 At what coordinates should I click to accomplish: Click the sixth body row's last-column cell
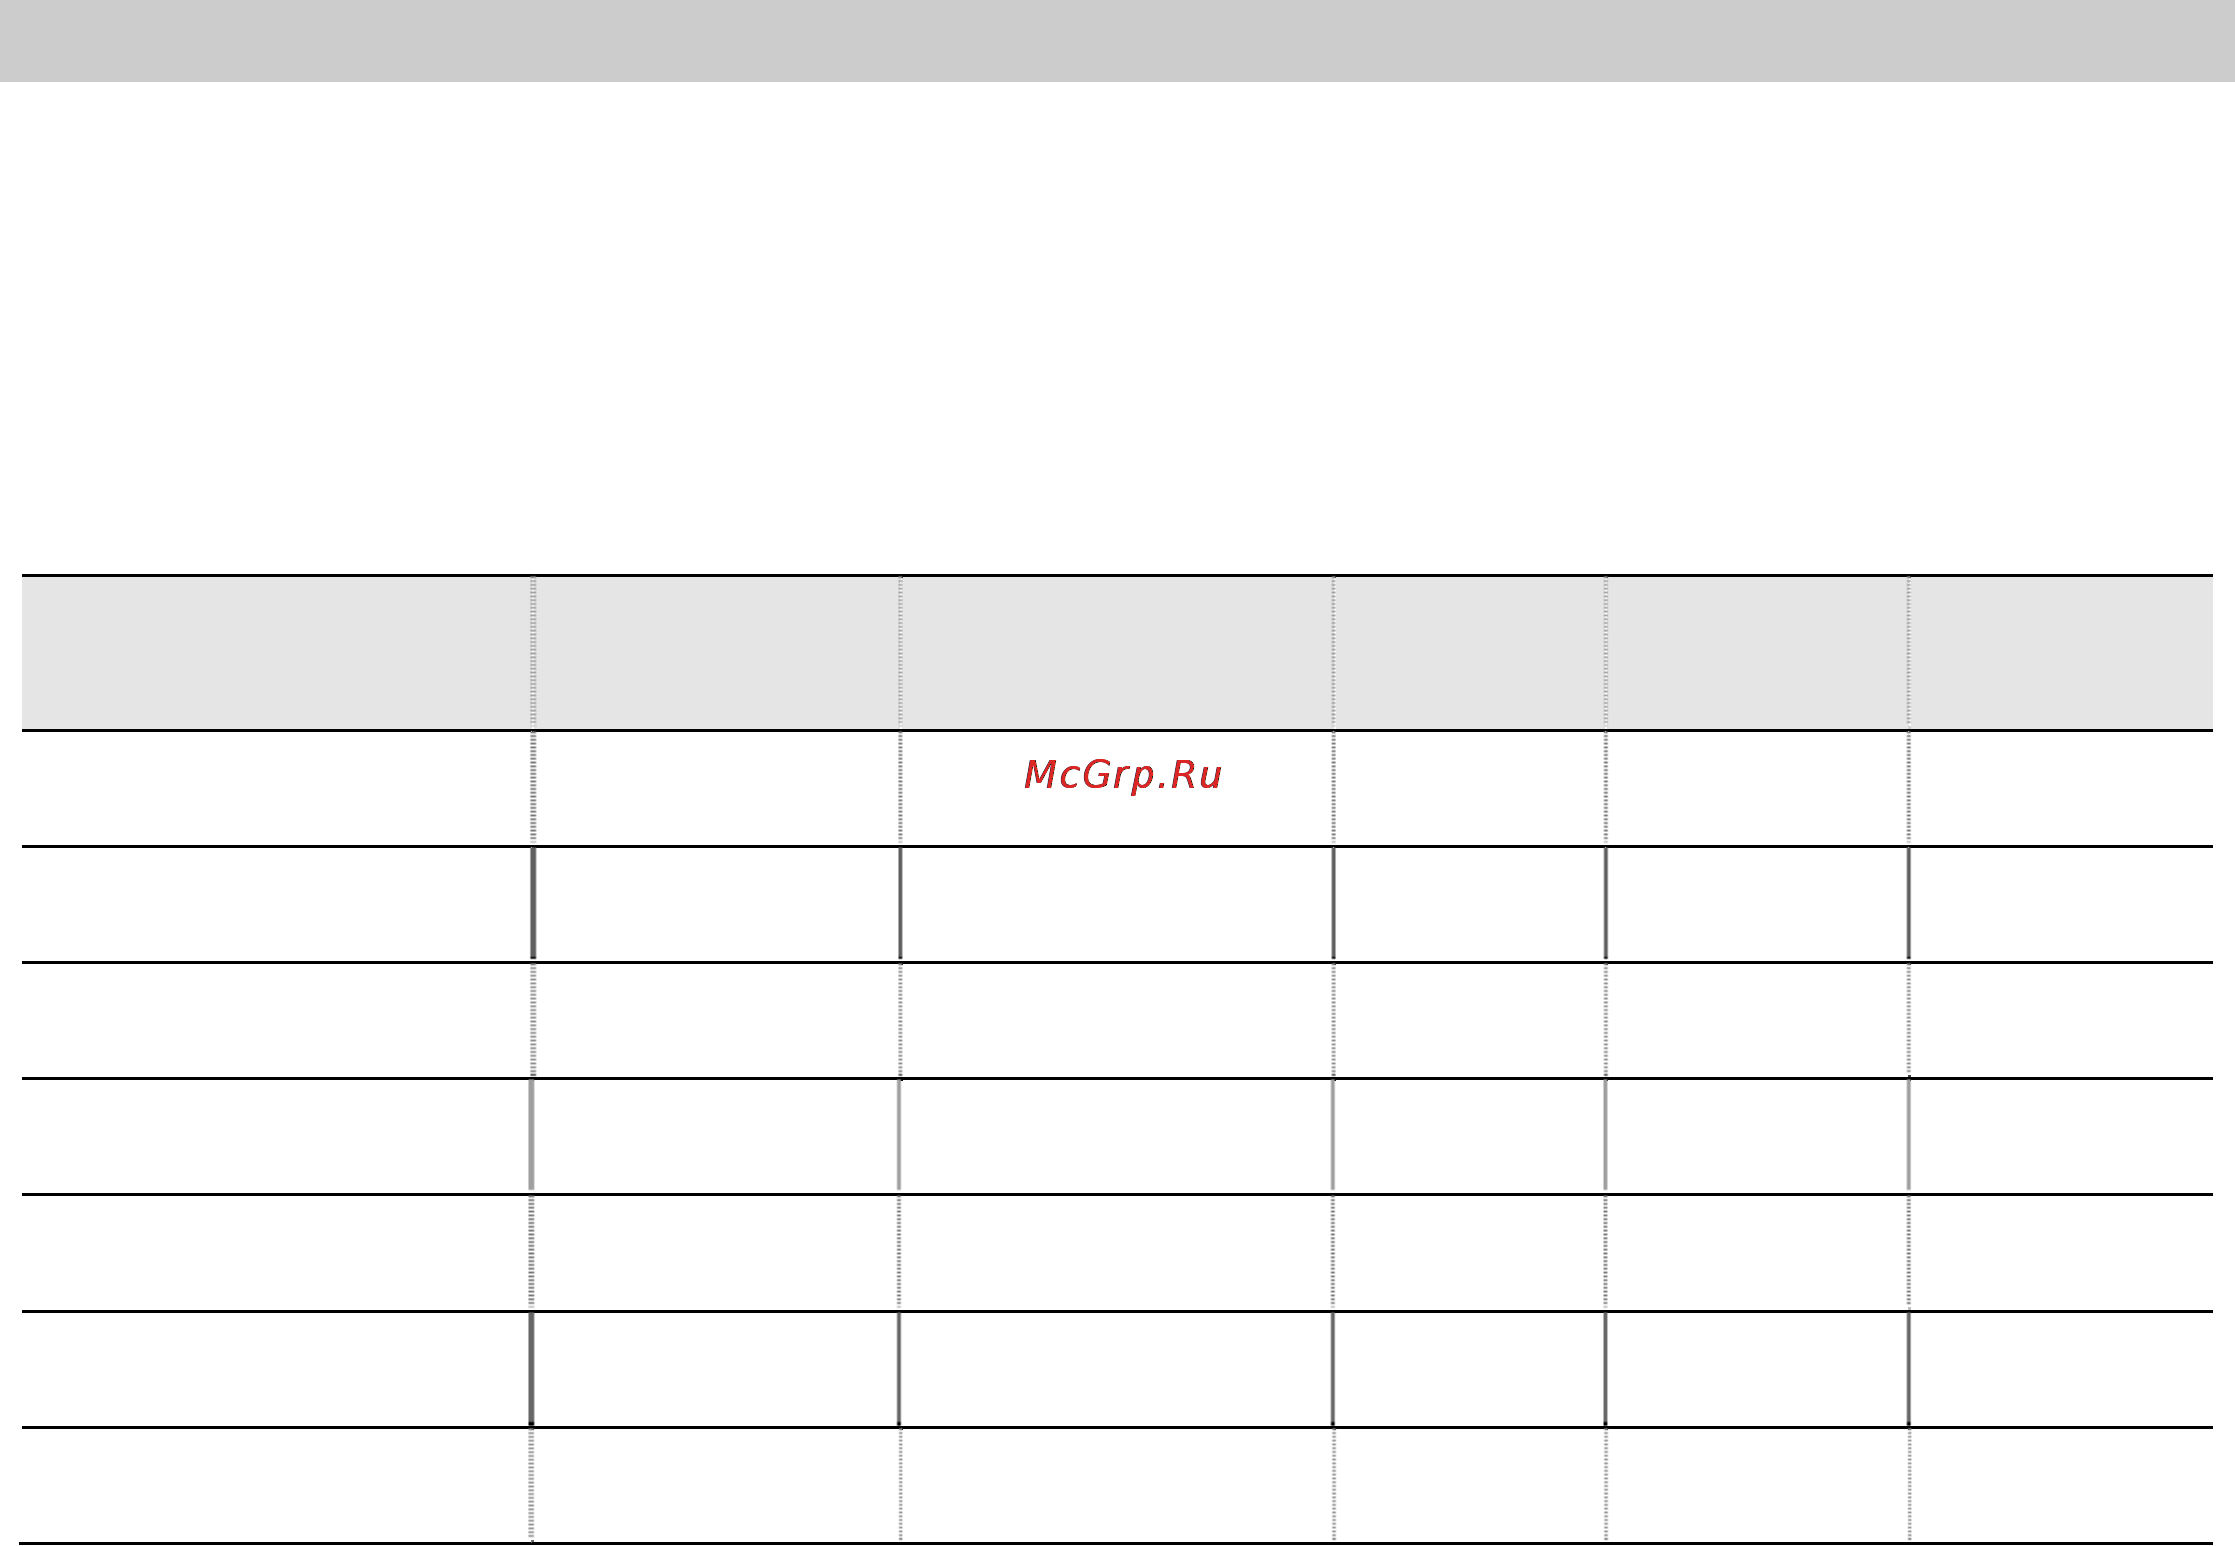[2061, 1369]
